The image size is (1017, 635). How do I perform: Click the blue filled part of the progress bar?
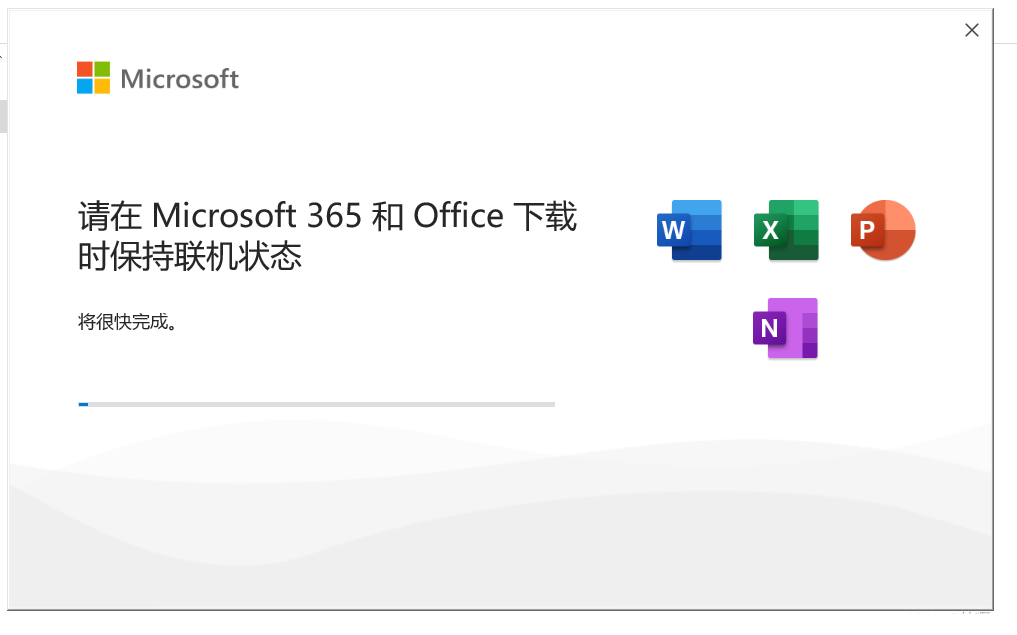pyautogui.click(x=83, y=404)
